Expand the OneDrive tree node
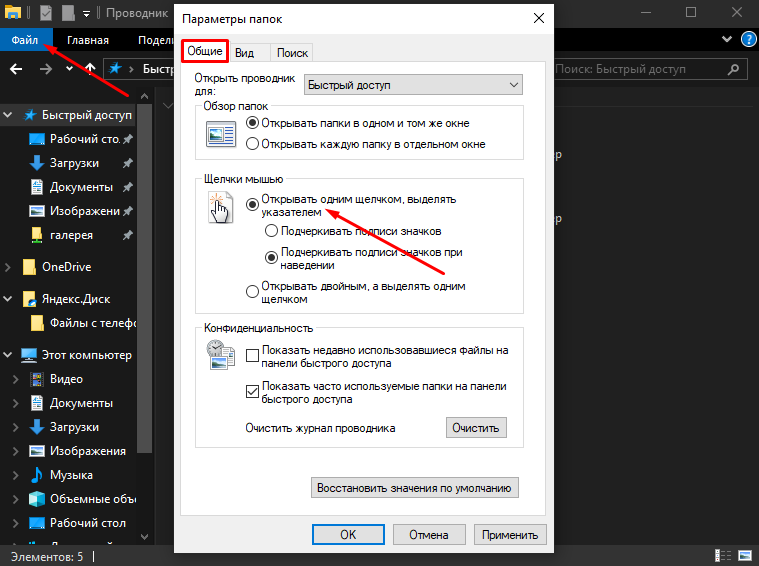 (x=8, y=267)
